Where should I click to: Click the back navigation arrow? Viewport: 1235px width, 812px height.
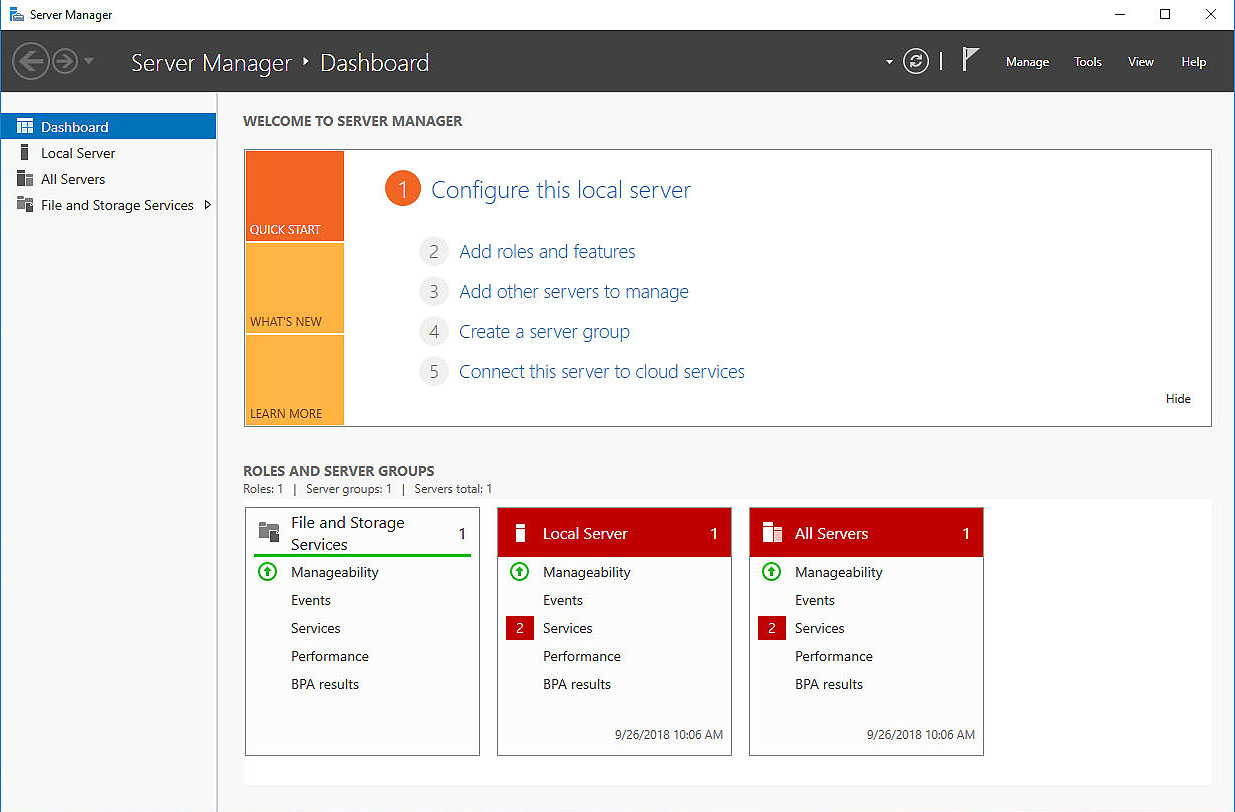pyautogui.click(x=31, y=62)
